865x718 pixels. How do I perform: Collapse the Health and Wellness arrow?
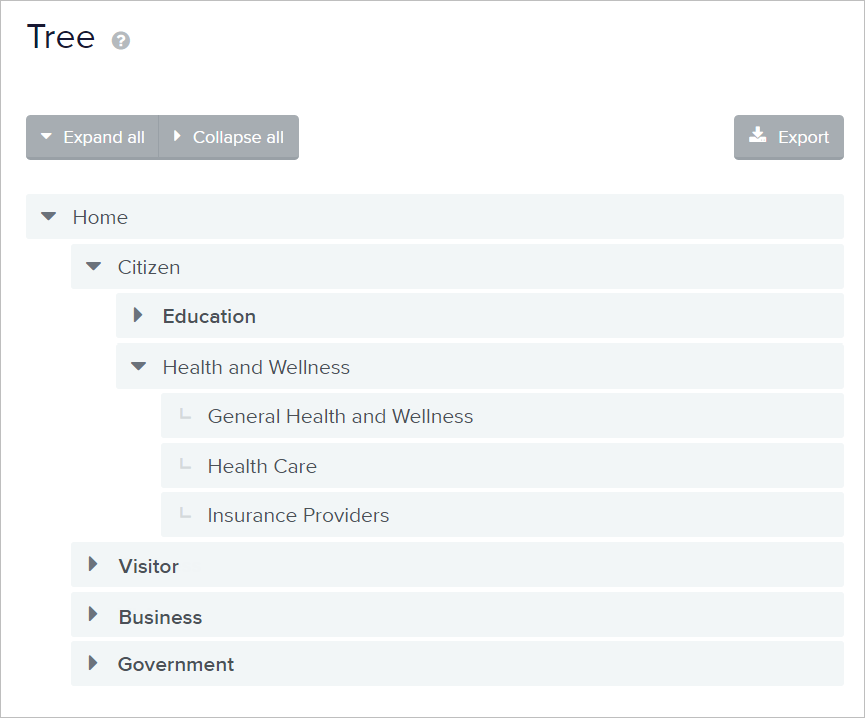click(138, 366)
